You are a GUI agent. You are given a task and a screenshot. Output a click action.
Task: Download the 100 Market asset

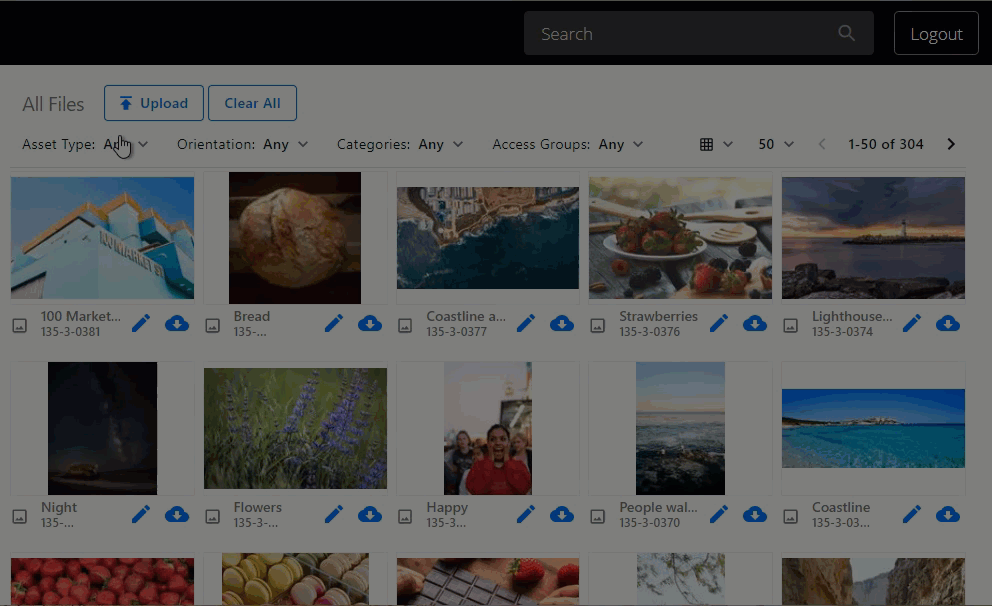coord(177,324)
